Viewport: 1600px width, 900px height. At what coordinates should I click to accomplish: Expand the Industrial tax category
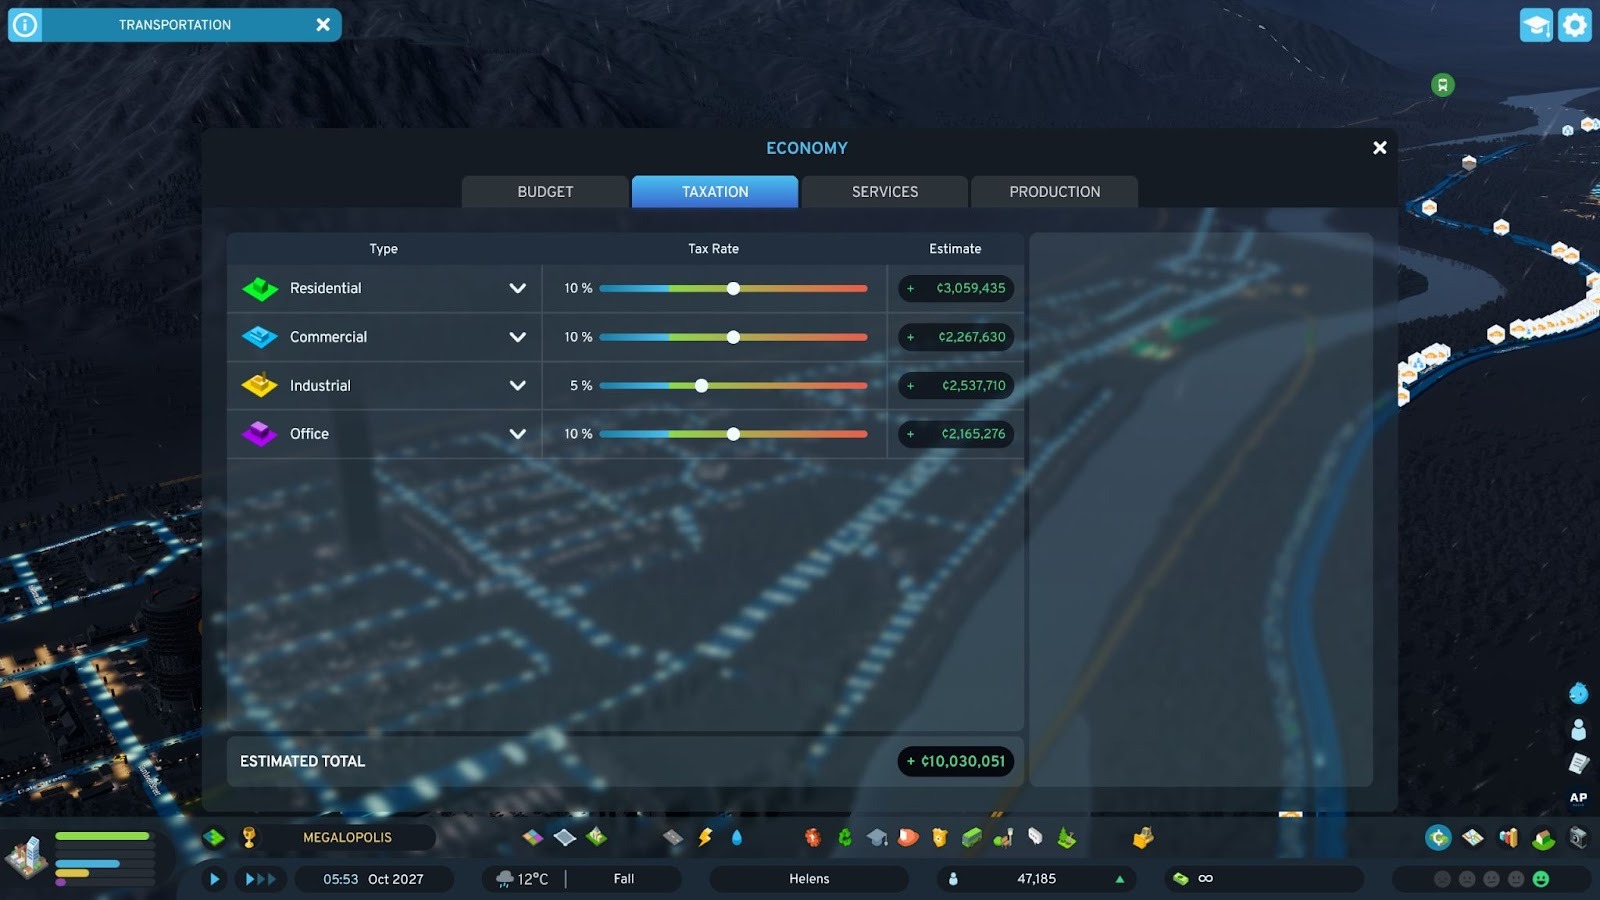click(x=517, y=385)
